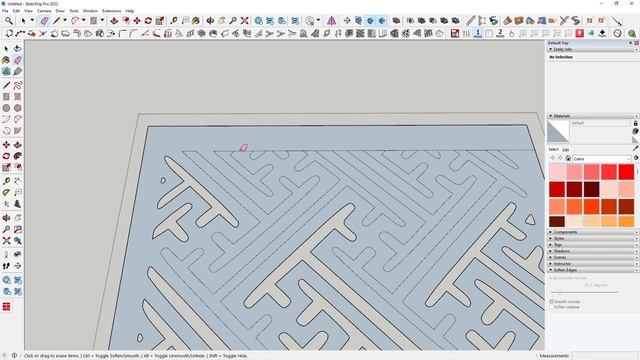Select the Line tool in the left toolbar

pyautogui.click(x=6, y=85)
